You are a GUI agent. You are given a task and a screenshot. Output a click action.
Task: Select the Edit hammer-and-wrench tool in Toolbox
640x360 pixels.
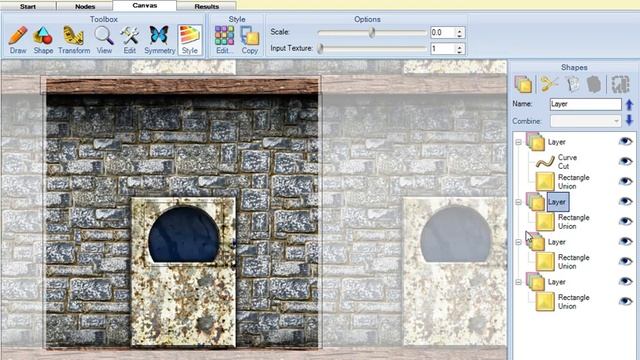129,40
